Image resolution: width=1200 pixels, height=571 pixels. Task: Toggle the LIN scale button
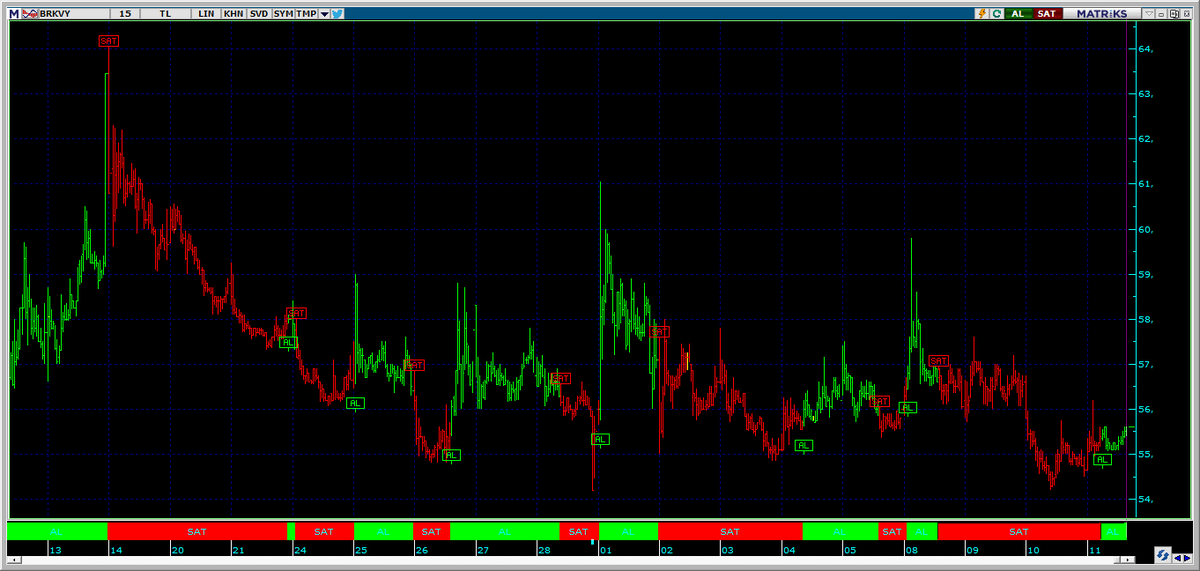(x=206, y=14)
